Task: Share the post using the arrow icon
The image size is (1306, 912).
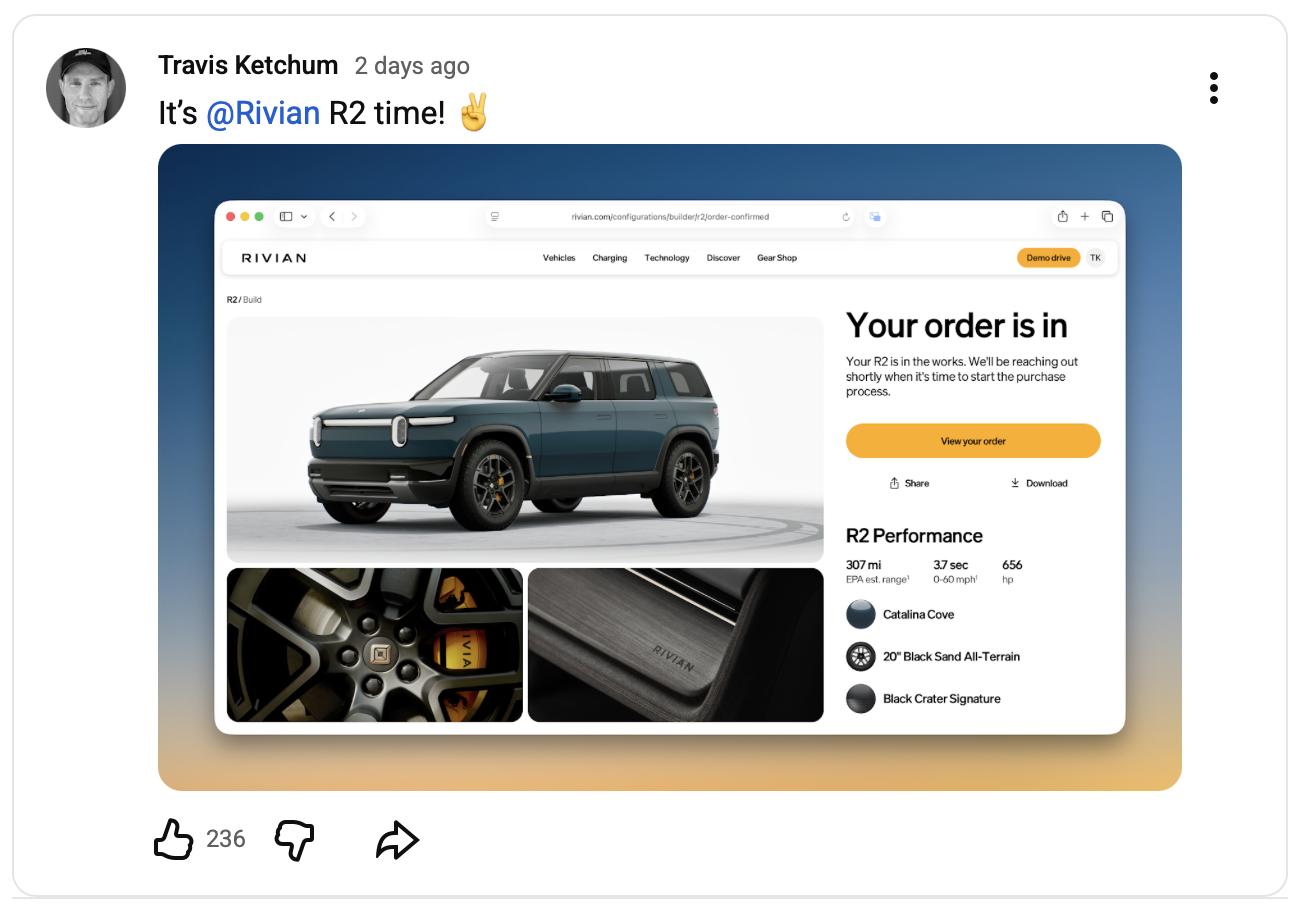Action: [x=397, y=840]
